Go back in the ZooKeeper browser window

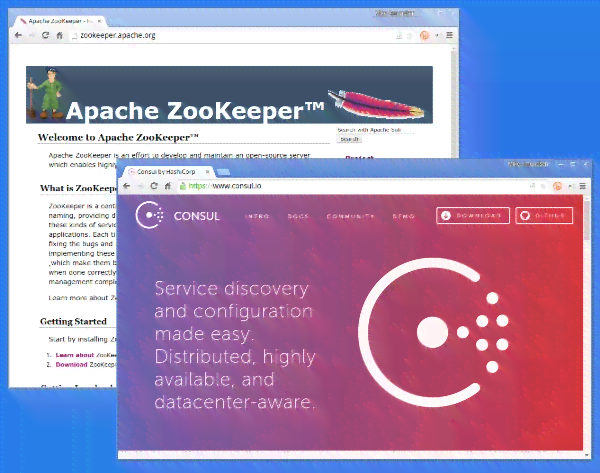click(x=18, y=35)
